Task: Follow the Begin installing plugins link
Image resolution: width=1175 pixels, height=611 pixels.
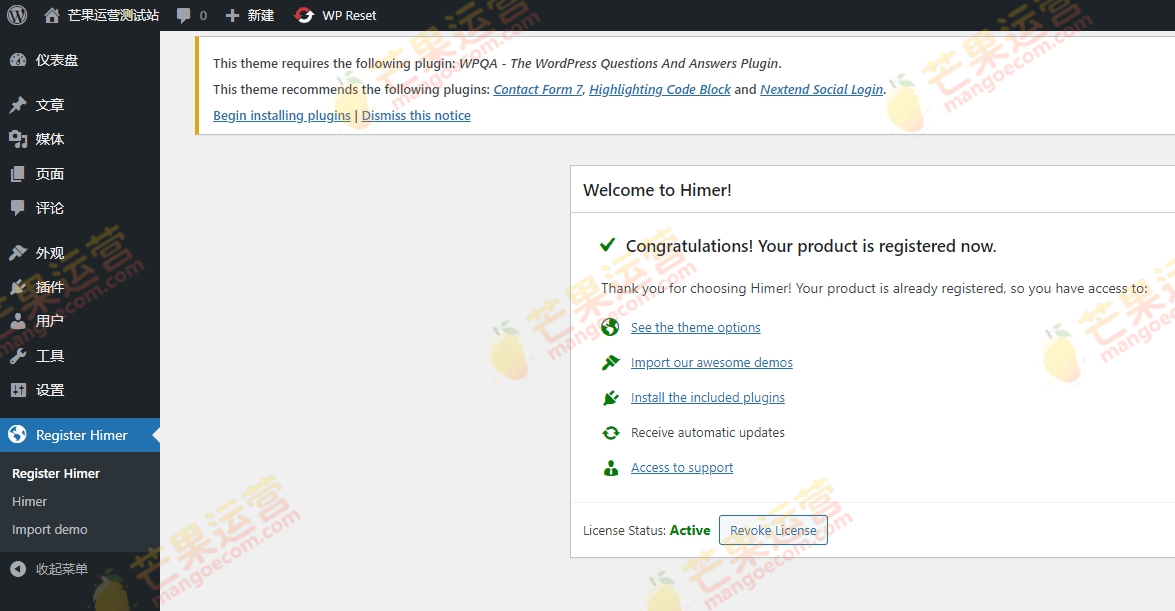Action: click(x=281, y=115)
